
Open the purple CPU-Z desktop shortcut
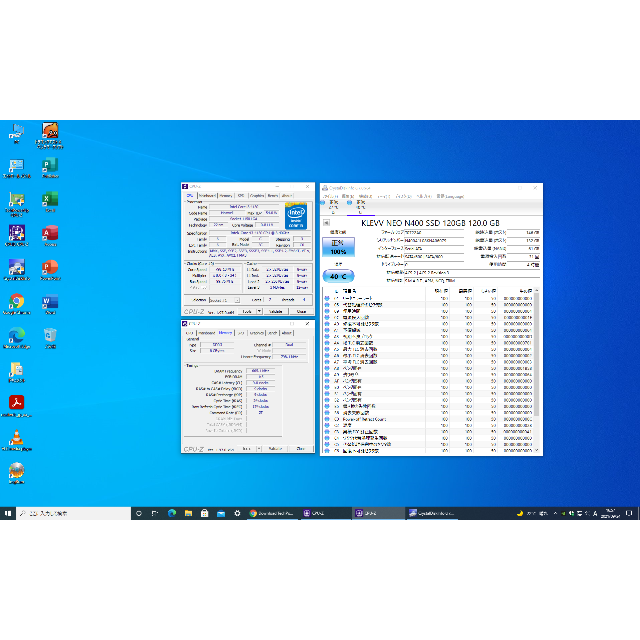[x=17, y=236]
